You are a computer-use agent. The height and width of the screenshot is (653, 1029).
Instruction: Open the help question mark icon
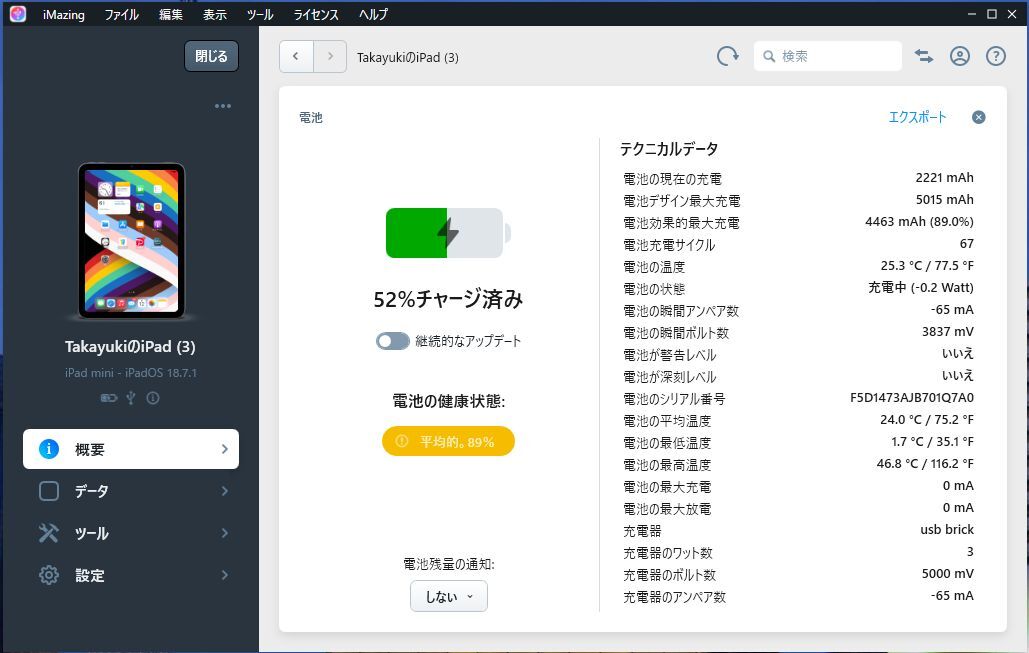996,56
